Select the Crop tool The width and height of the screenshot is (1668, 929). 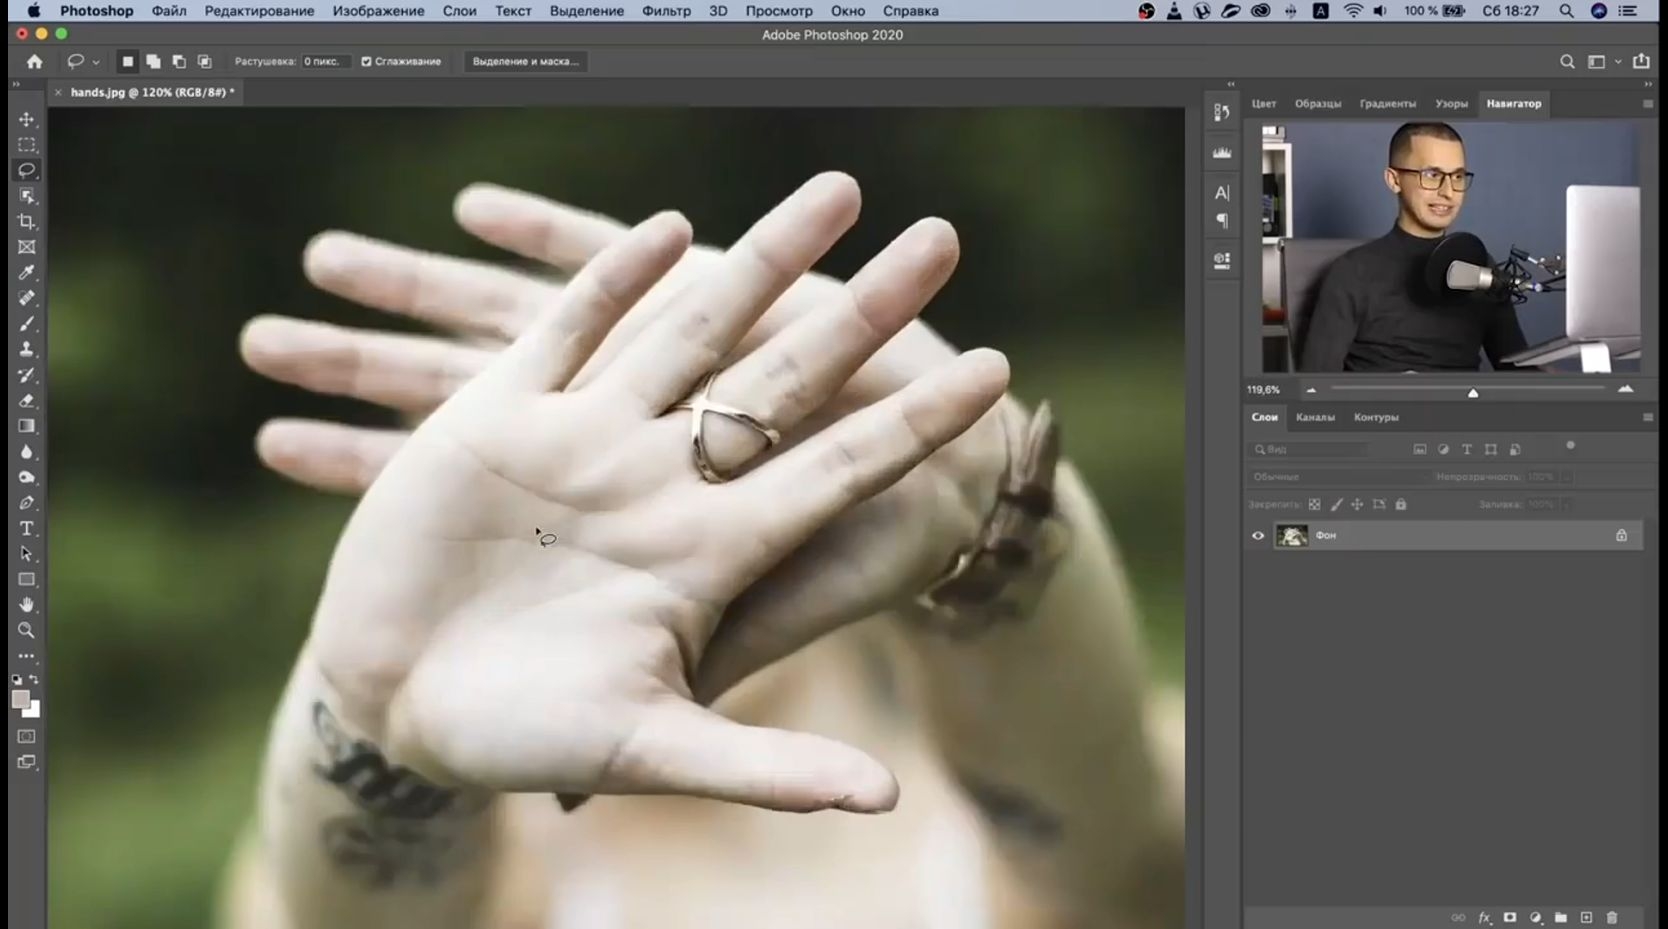coord(27,221)
